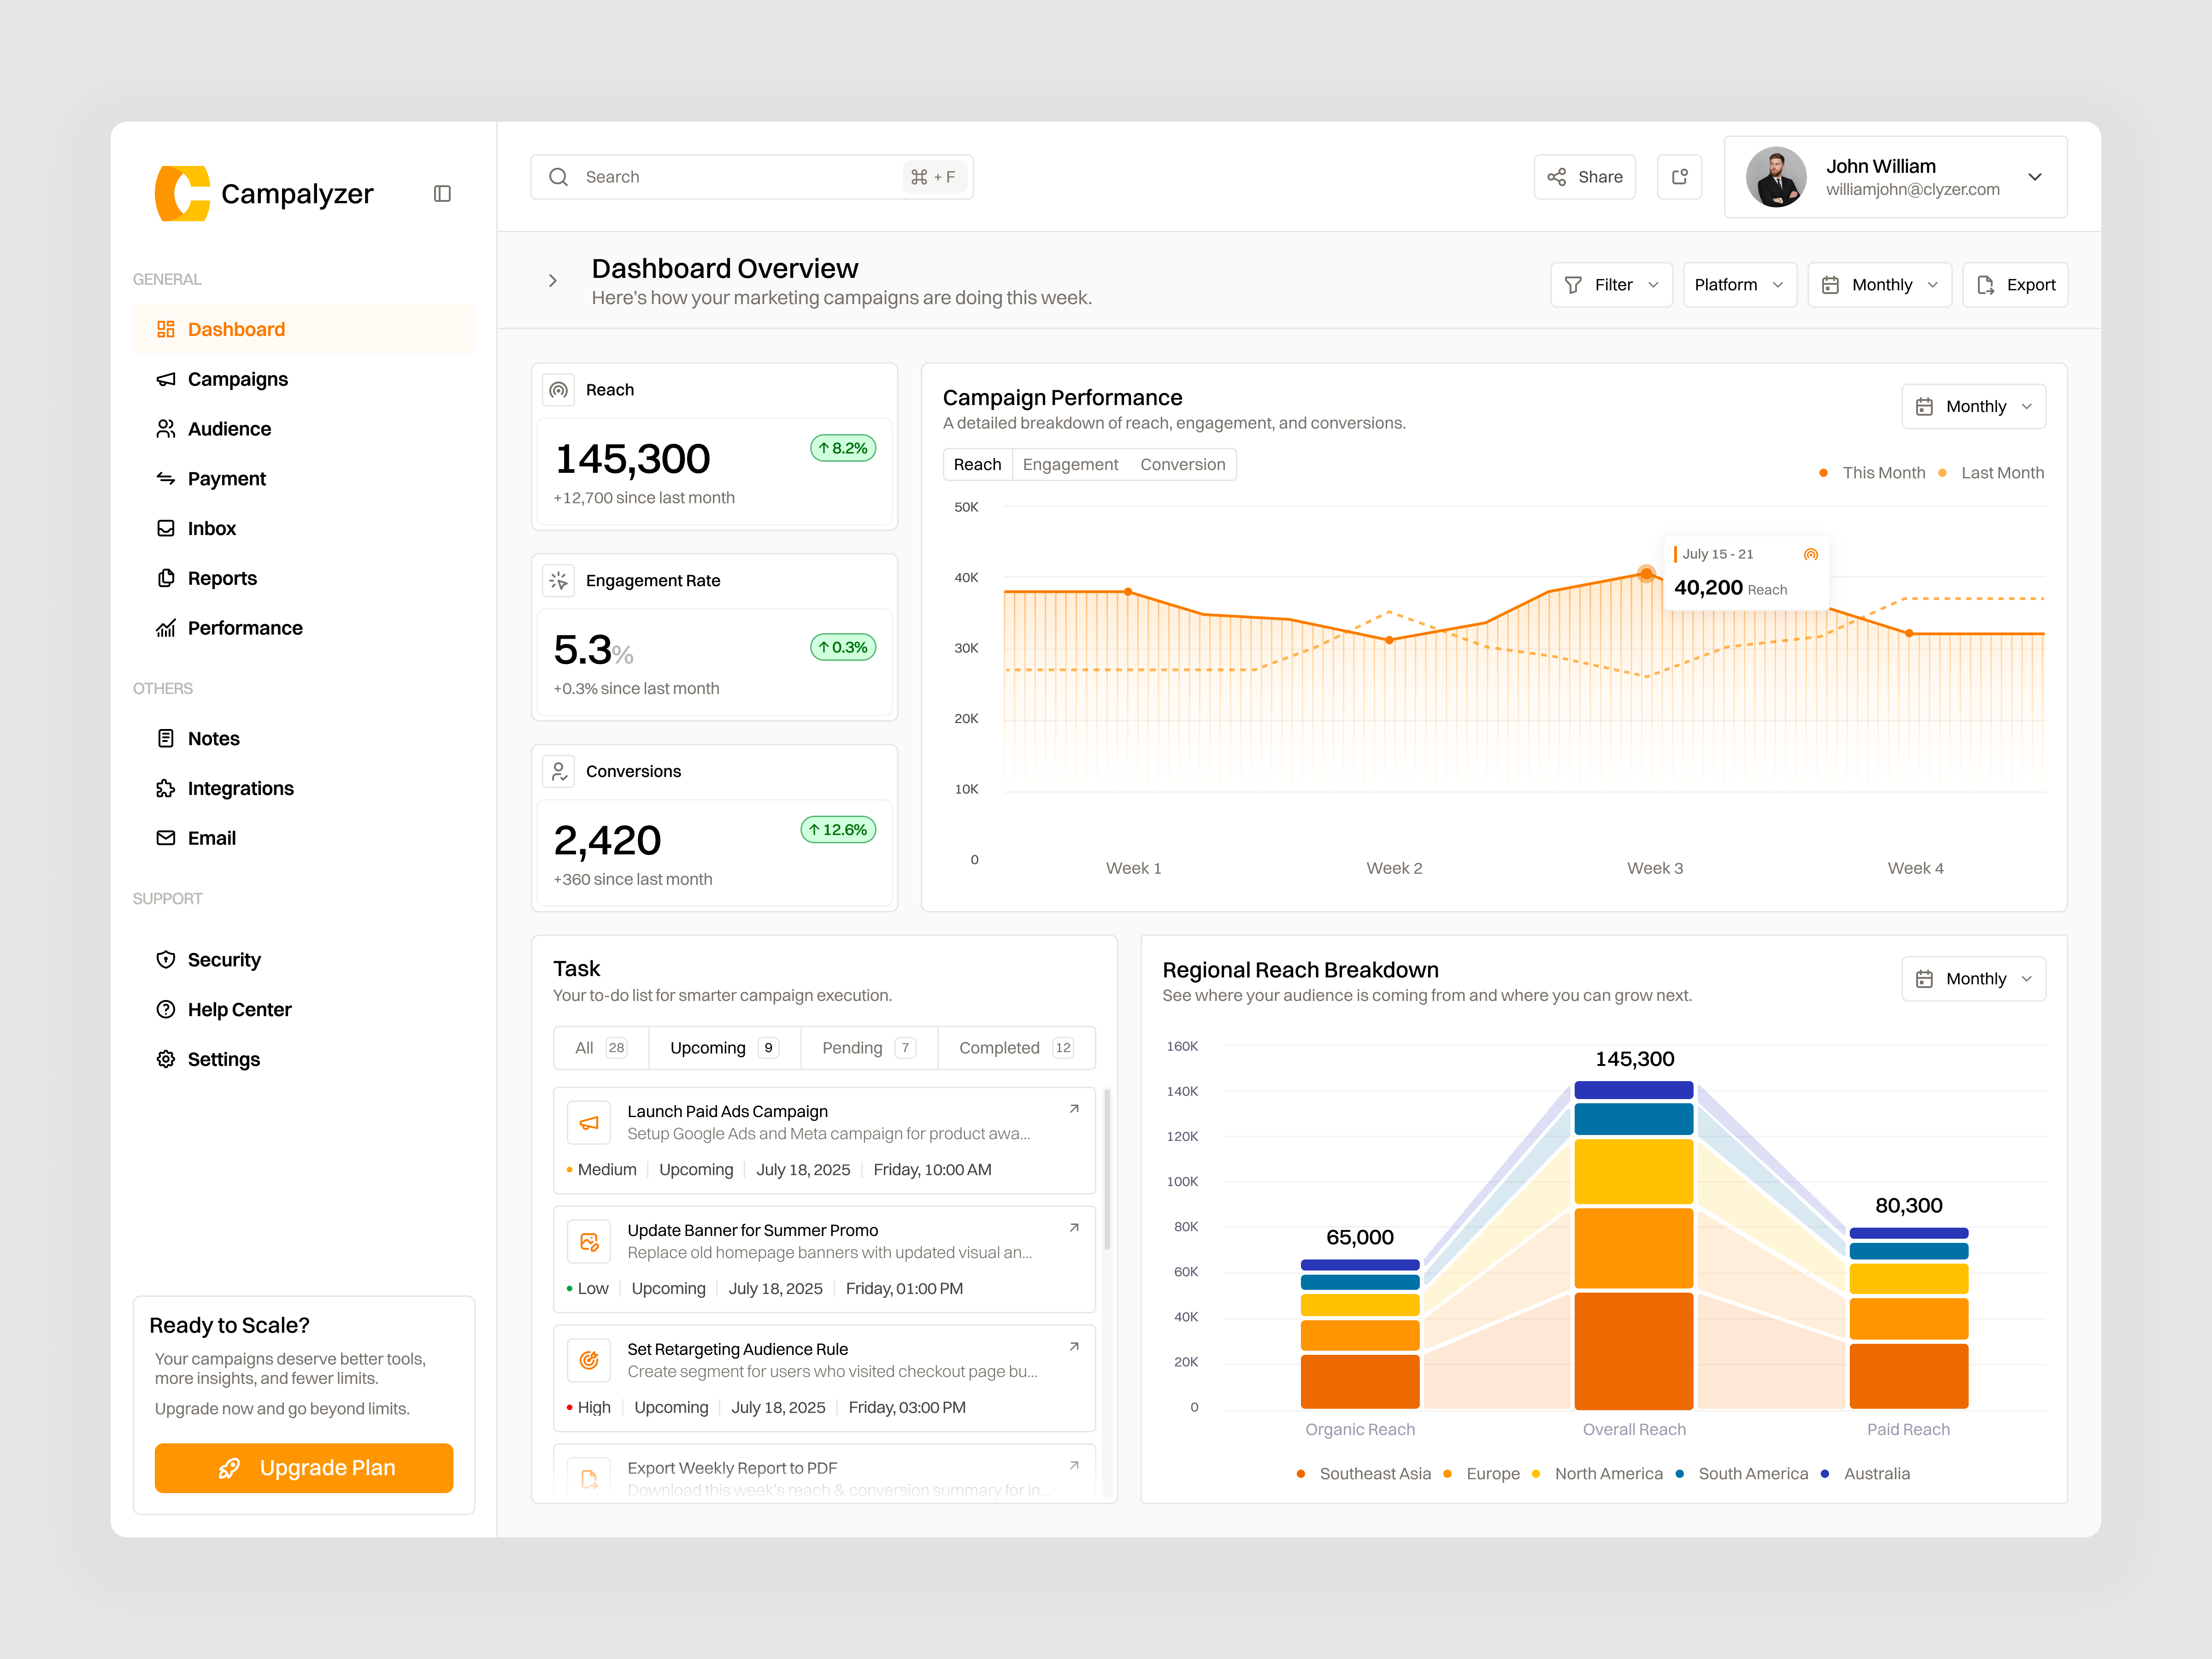
Task: Click the Reports icon in the sidebar
Action: (166, 578)
